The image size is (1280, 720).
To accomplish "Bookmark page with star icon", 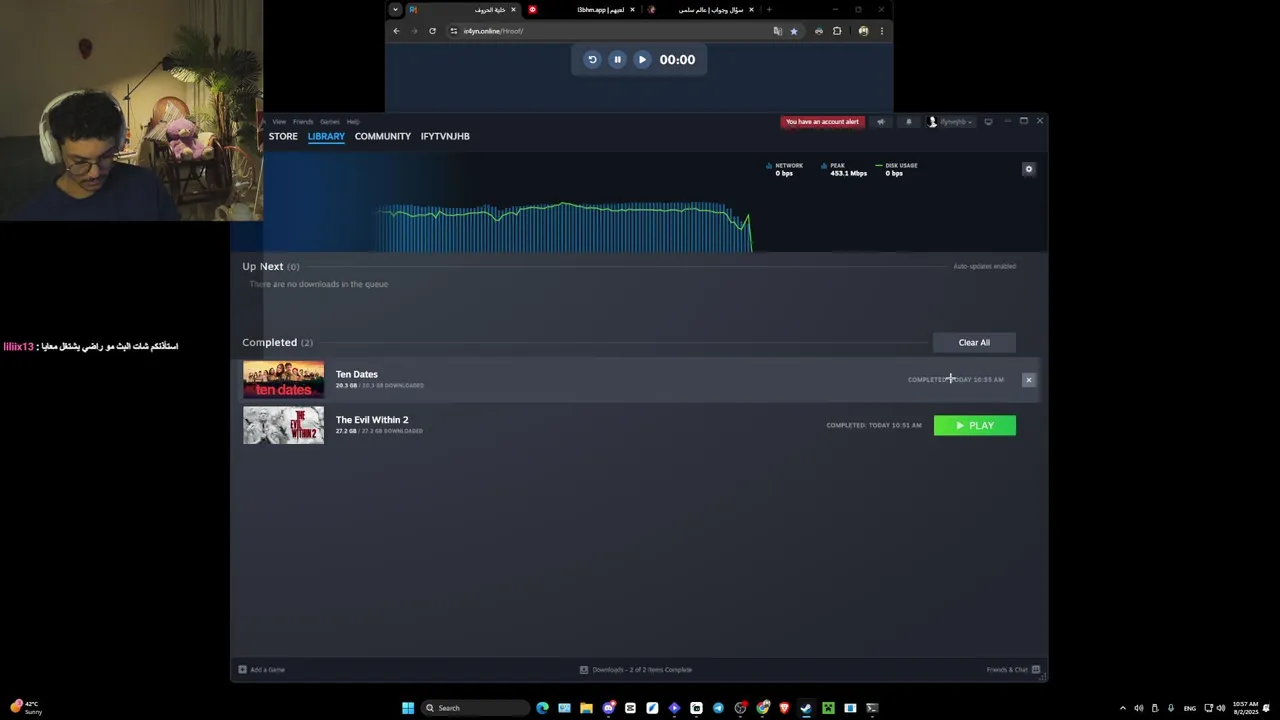I will click(794, 31).
